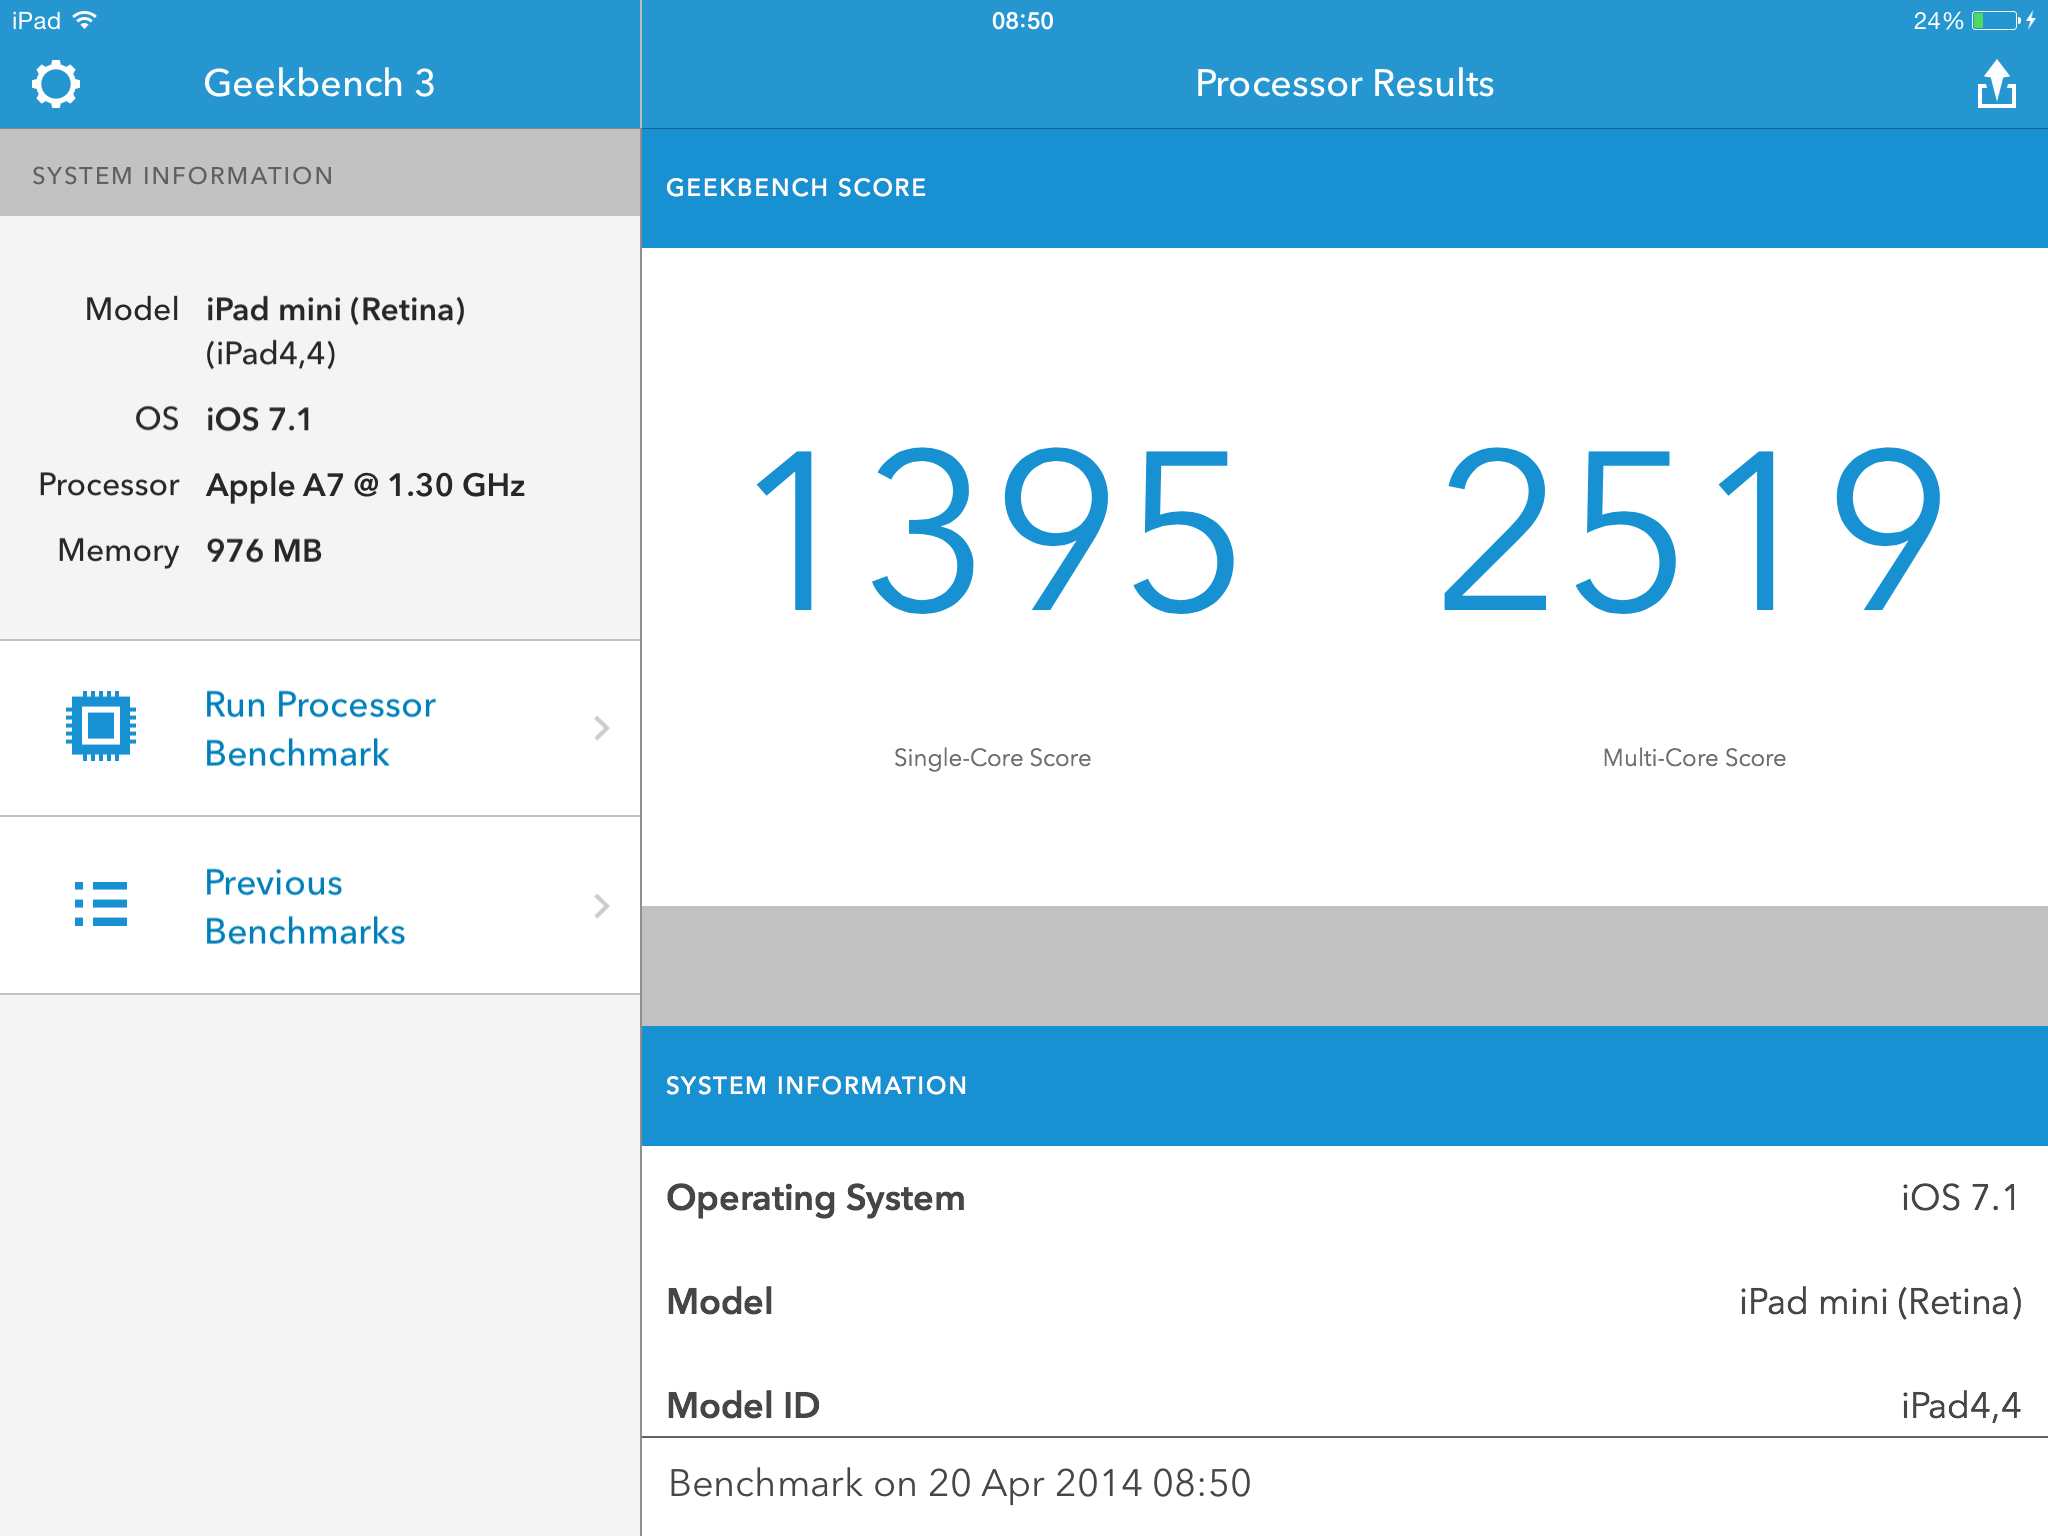This screenshot has height=1536, width=2048.
Task: Tap the Geekbench Score section header
Action: (x=796, y=188)
